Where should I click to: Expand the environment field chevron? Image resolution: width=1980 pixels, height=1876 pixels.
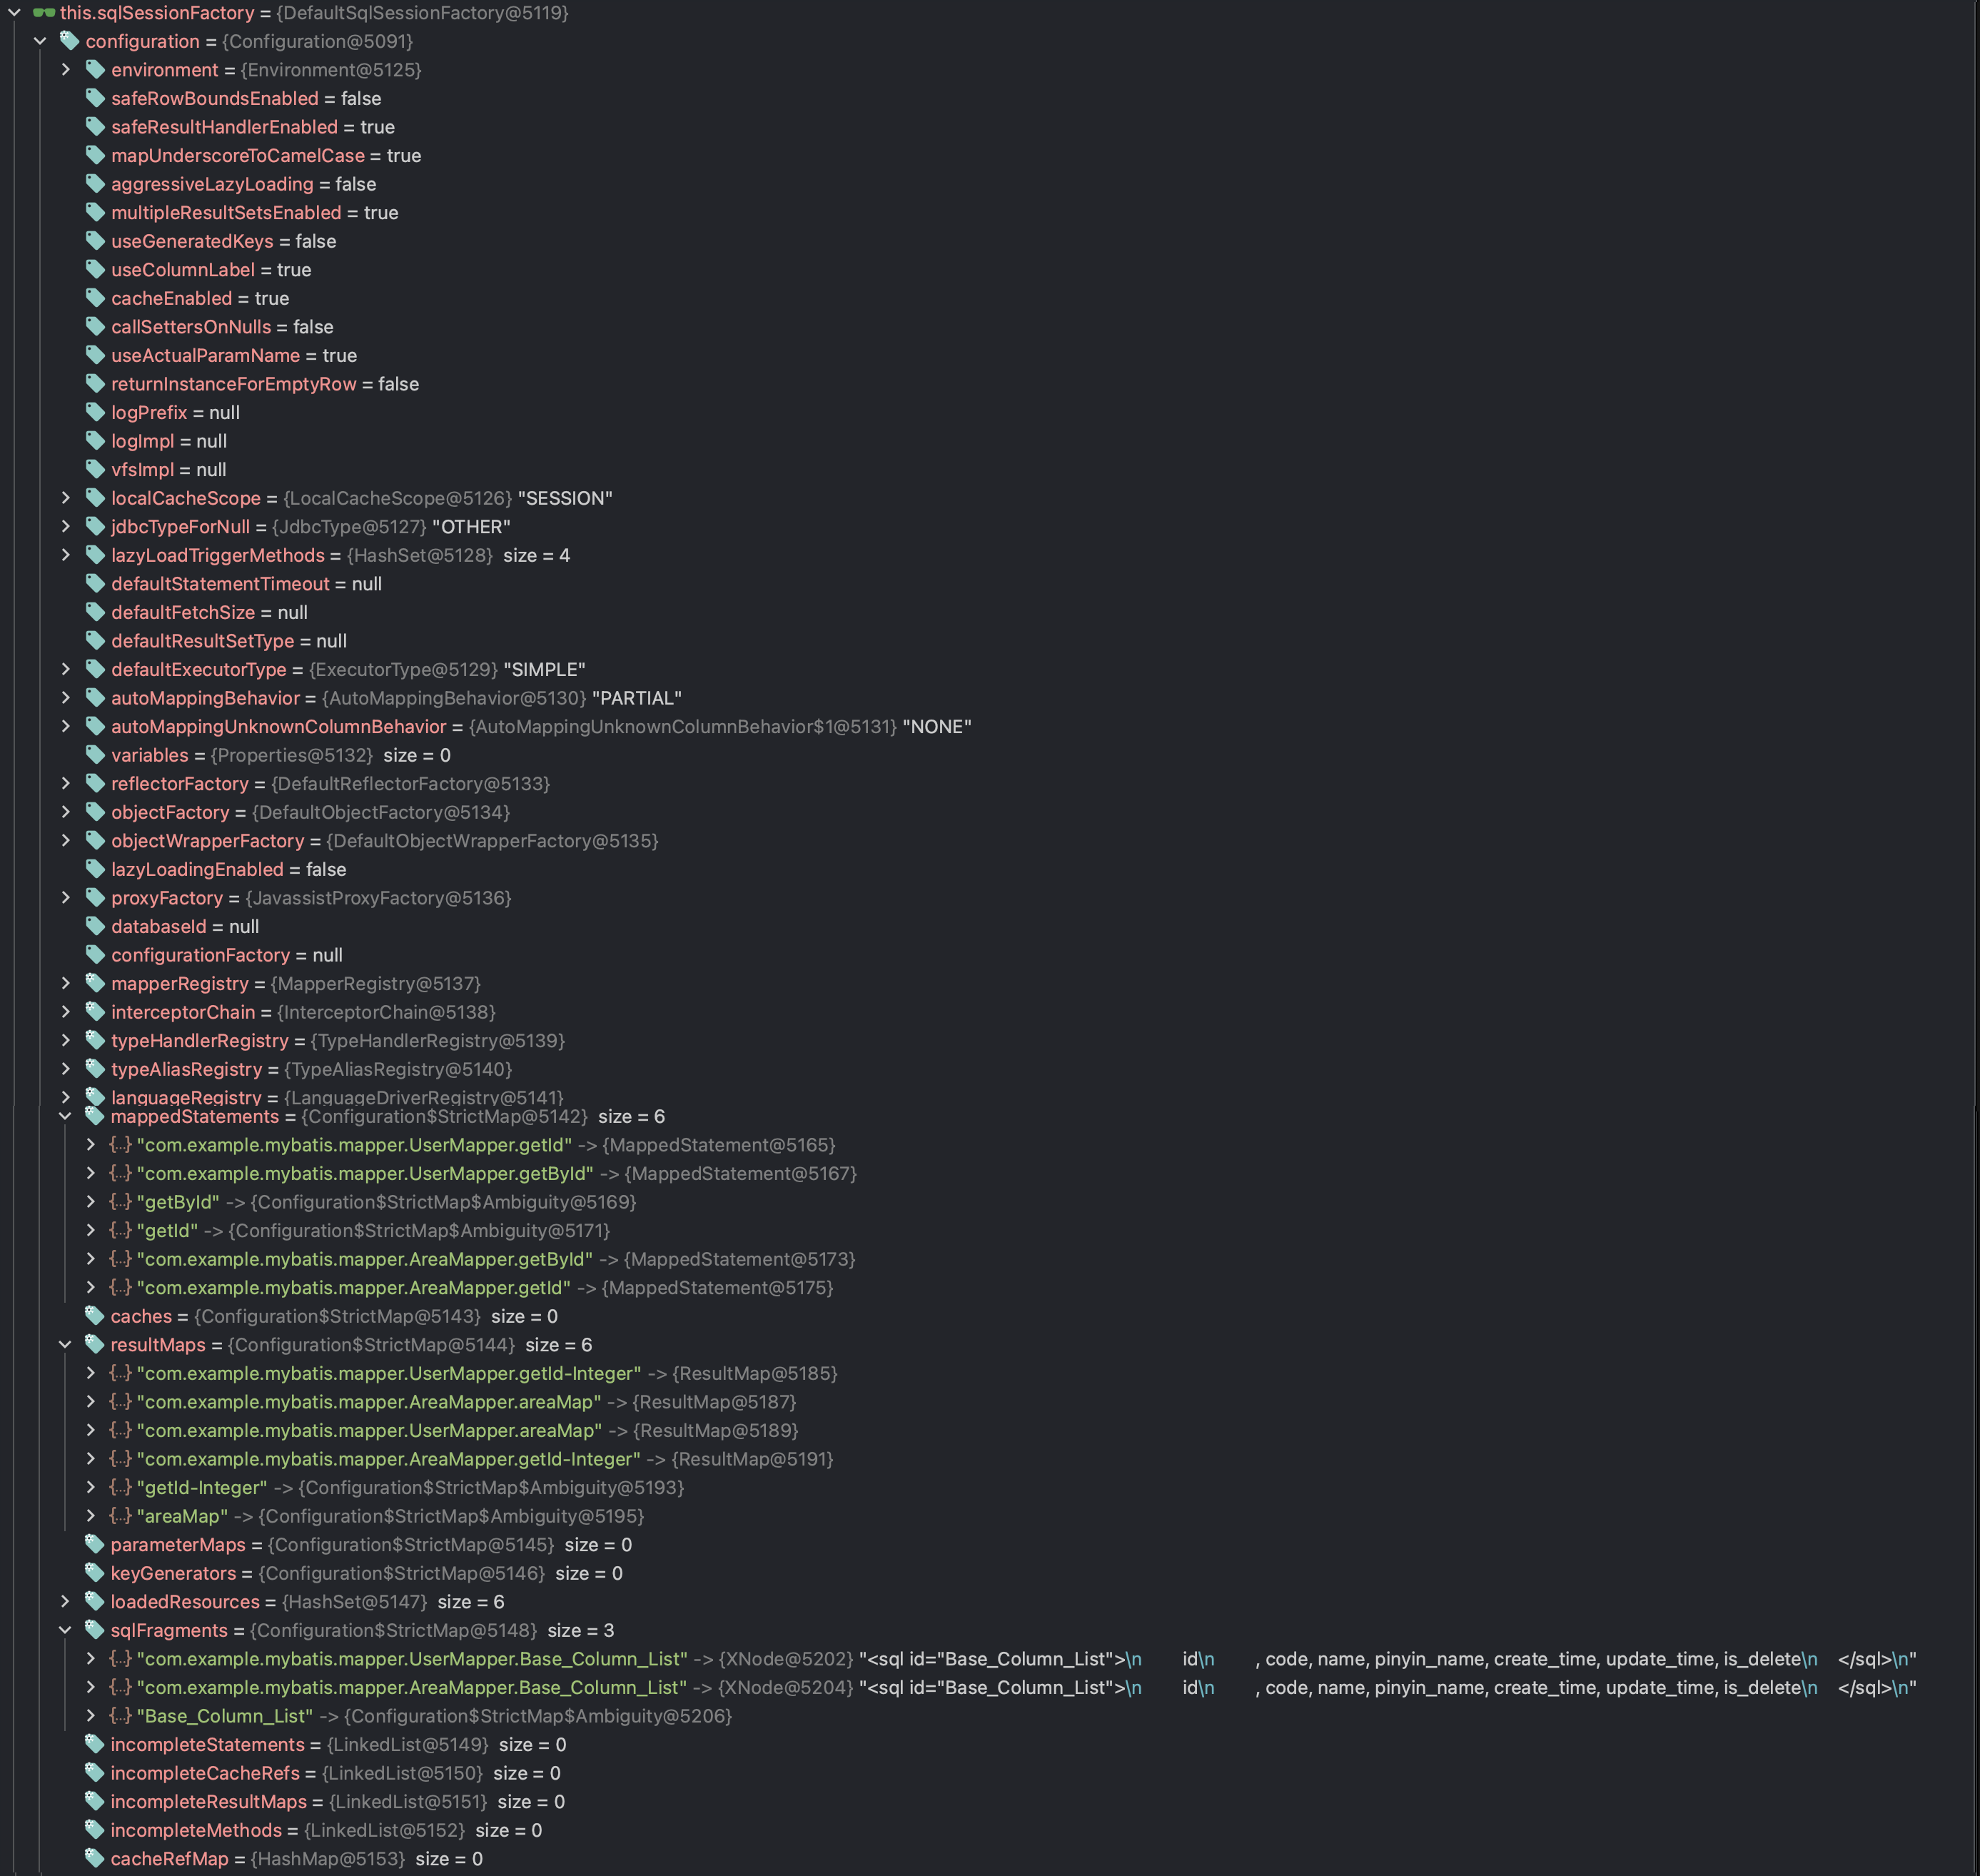click(x=66, y=70)
